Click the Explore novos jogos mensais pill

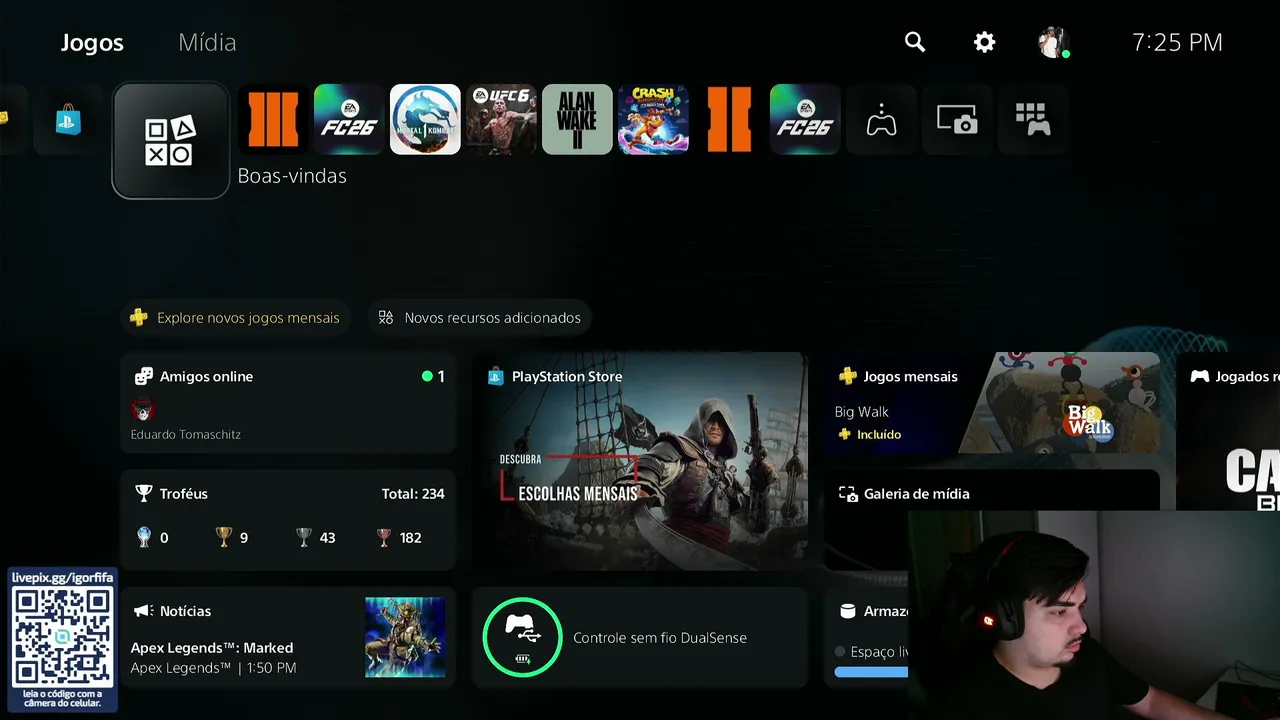point(236,317)
